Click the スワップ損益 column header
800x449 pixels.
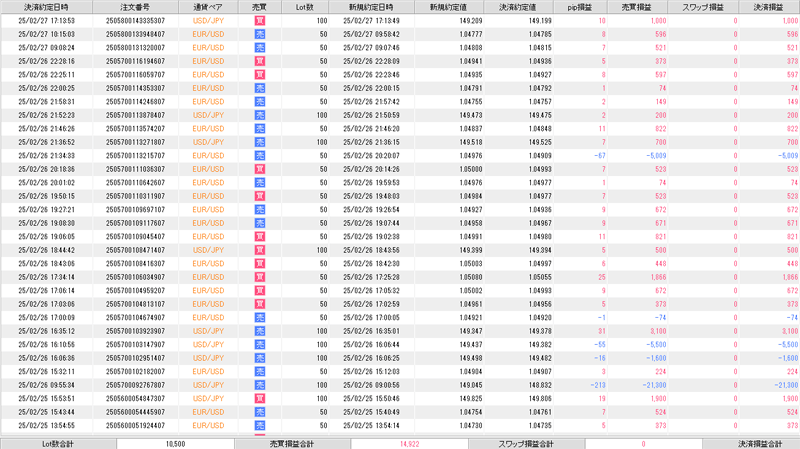[x=703, y=7]
